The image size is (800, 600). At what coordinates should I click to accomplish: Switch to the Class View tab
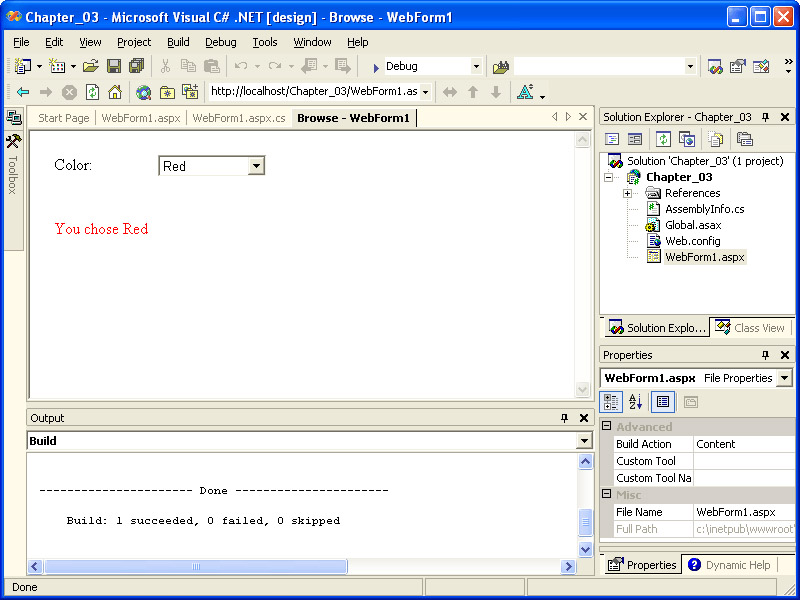750,327
